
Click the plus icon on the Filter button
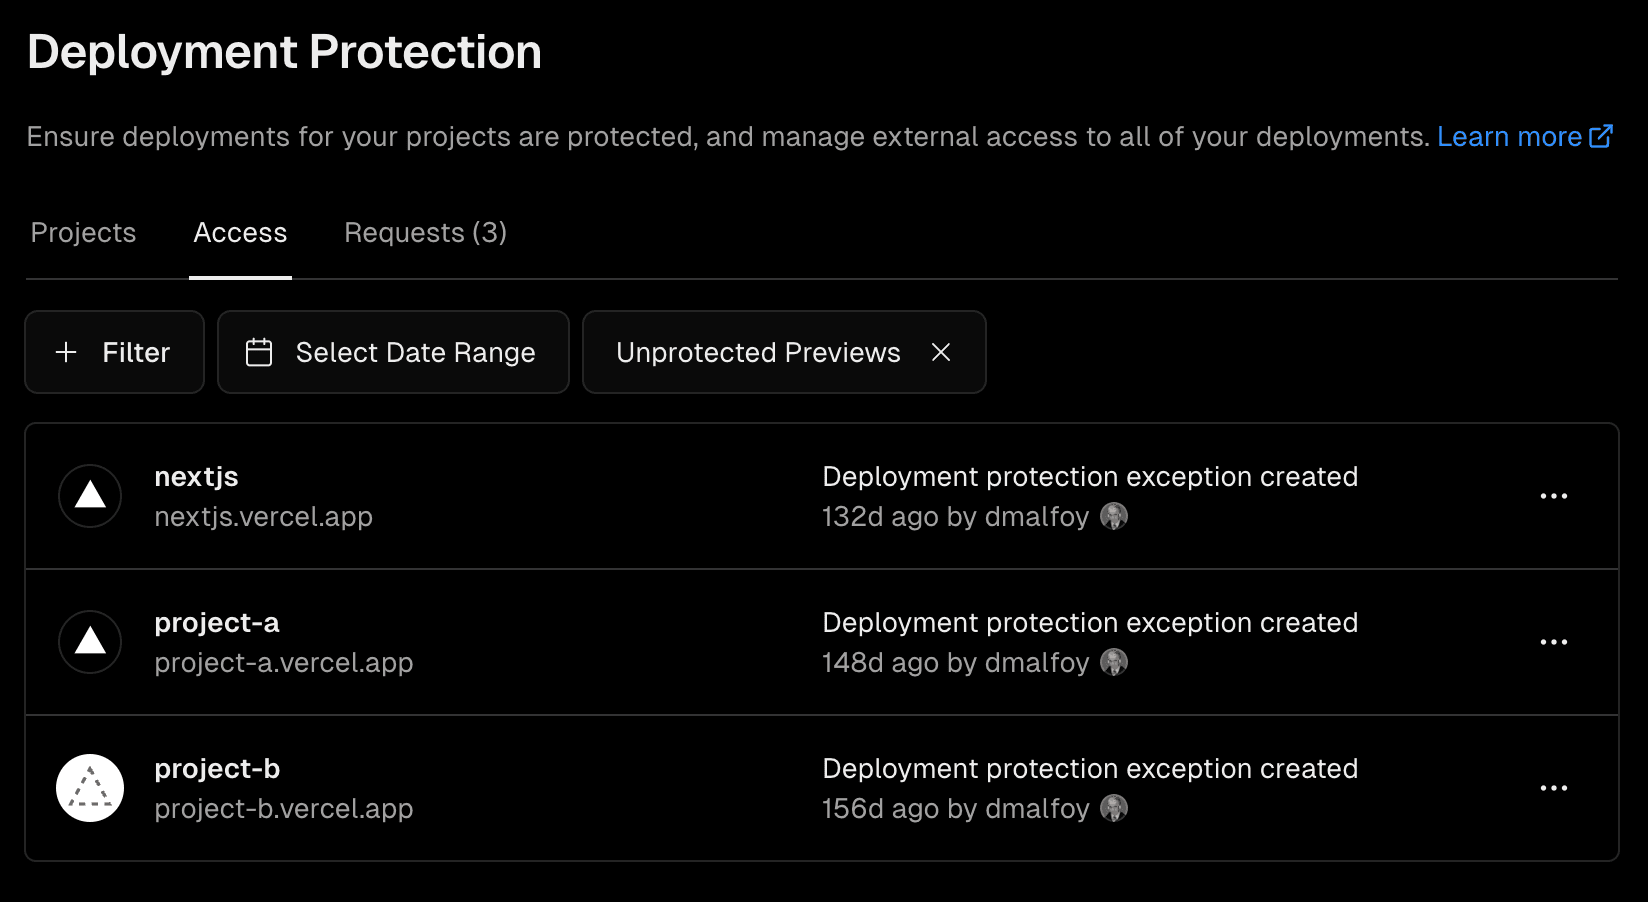point(66,352)
